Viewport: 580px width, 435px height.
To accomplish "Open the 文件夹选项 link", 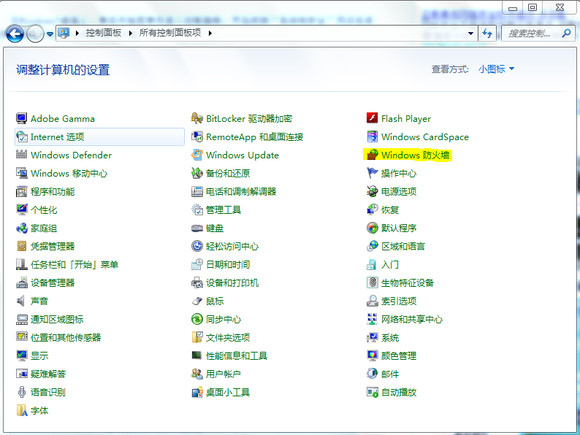I will pos(228,337).
